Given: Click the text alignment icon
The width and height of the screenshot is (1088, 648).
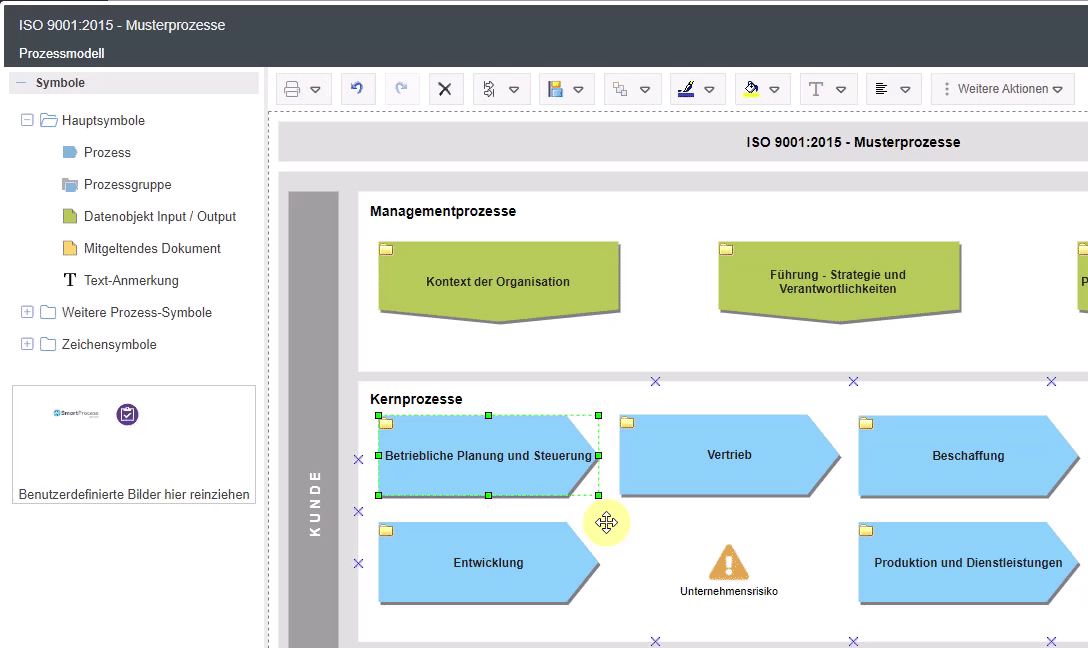Looking at the screenshot, I should (881, 89).
